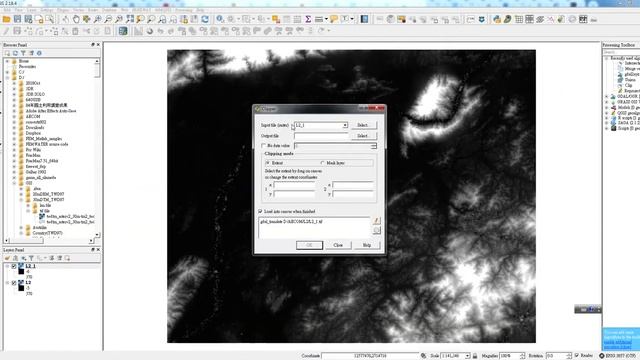
Task: Select the Mask layer radio button
Action: 322,163
